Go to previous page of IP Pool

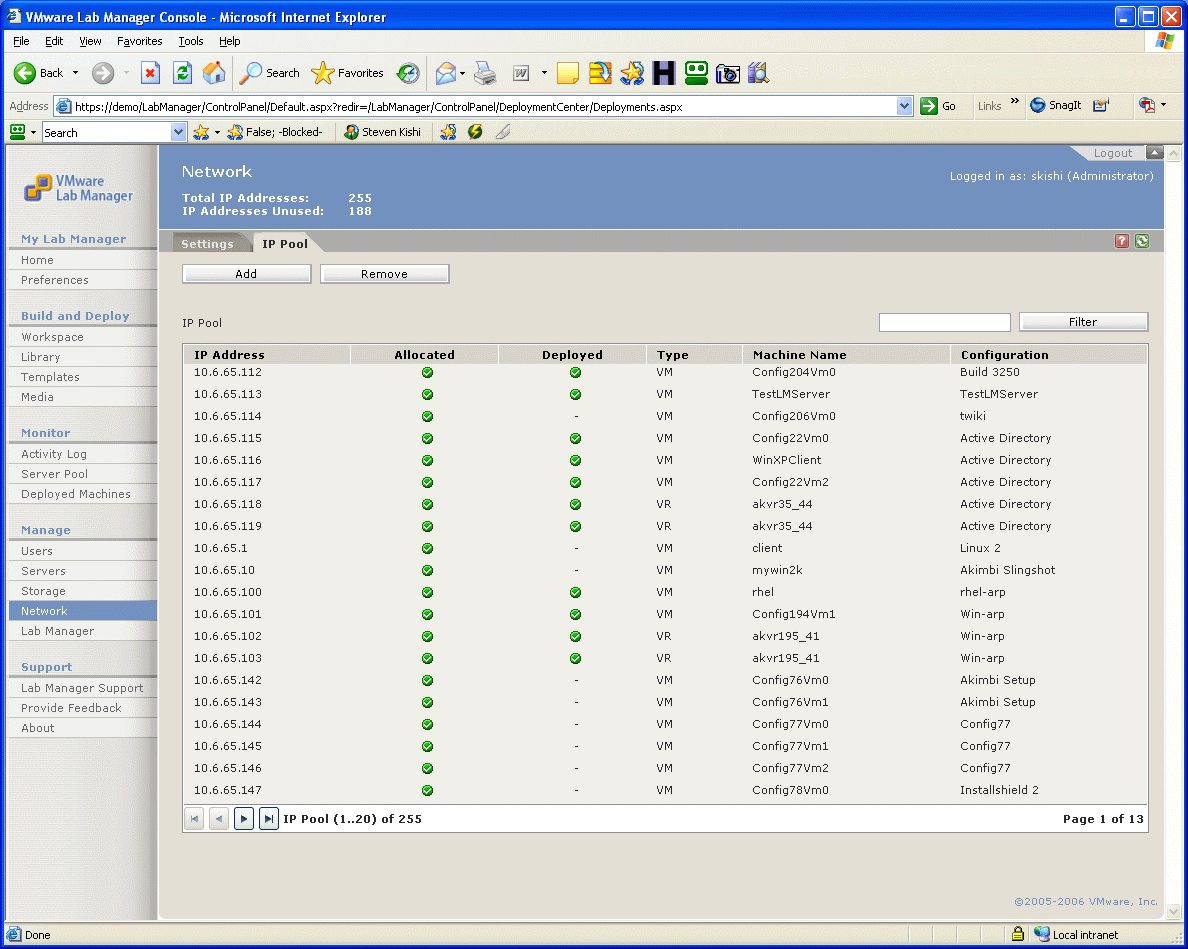click(x=219, y=819)
